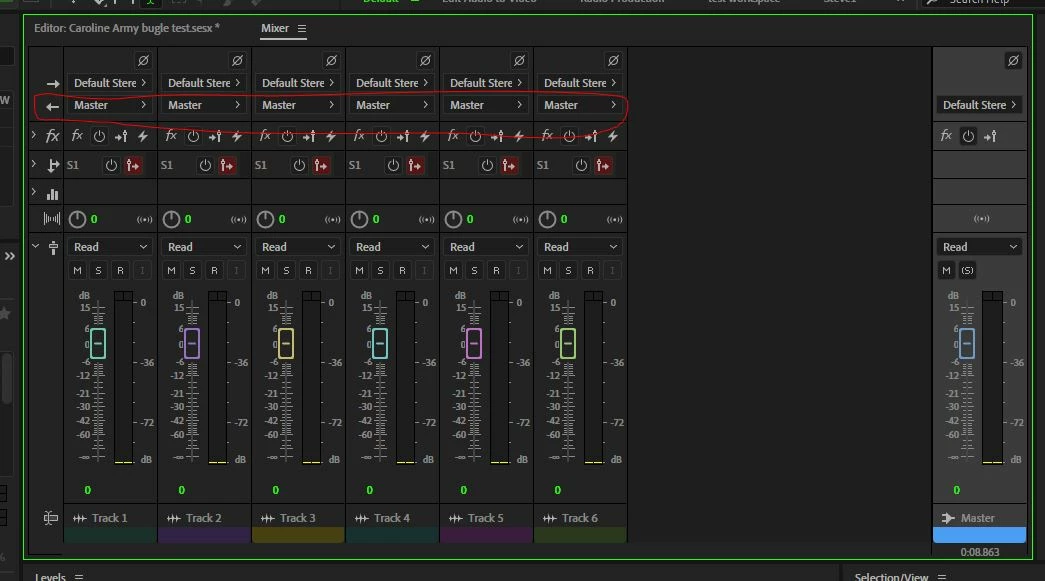Select the Editor Caroline Army bugle test tab
This screenshot has width=1045, height=581.
tap(127, 28)
